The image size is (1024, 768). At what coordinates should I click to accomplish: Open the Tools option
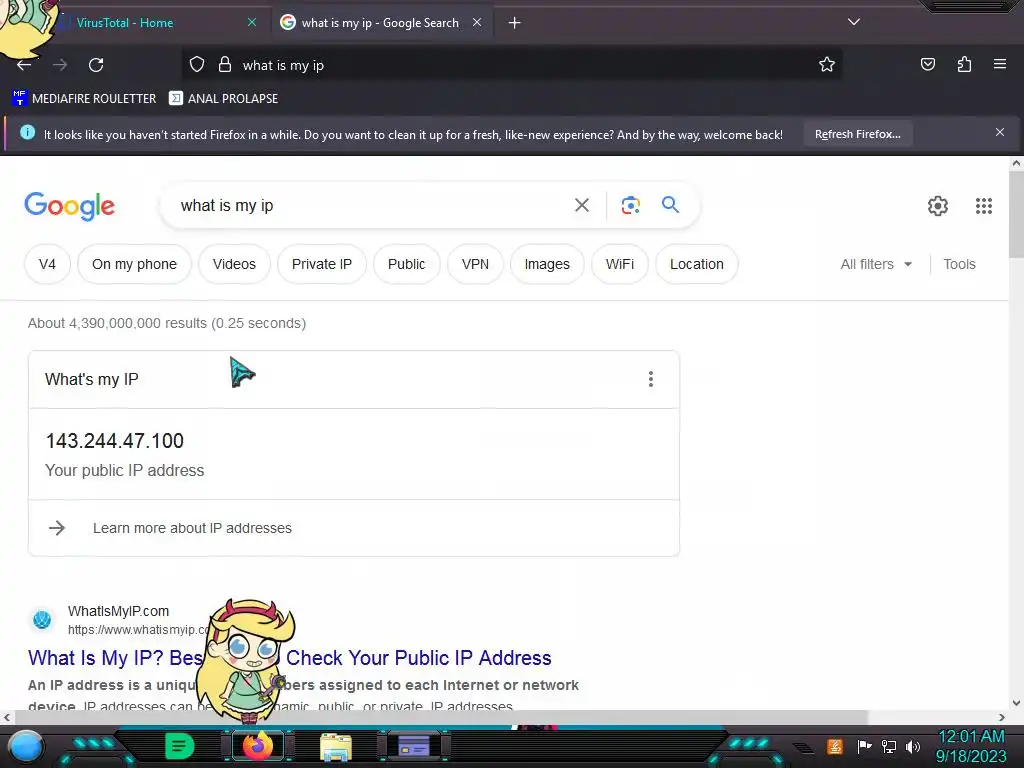959,264
